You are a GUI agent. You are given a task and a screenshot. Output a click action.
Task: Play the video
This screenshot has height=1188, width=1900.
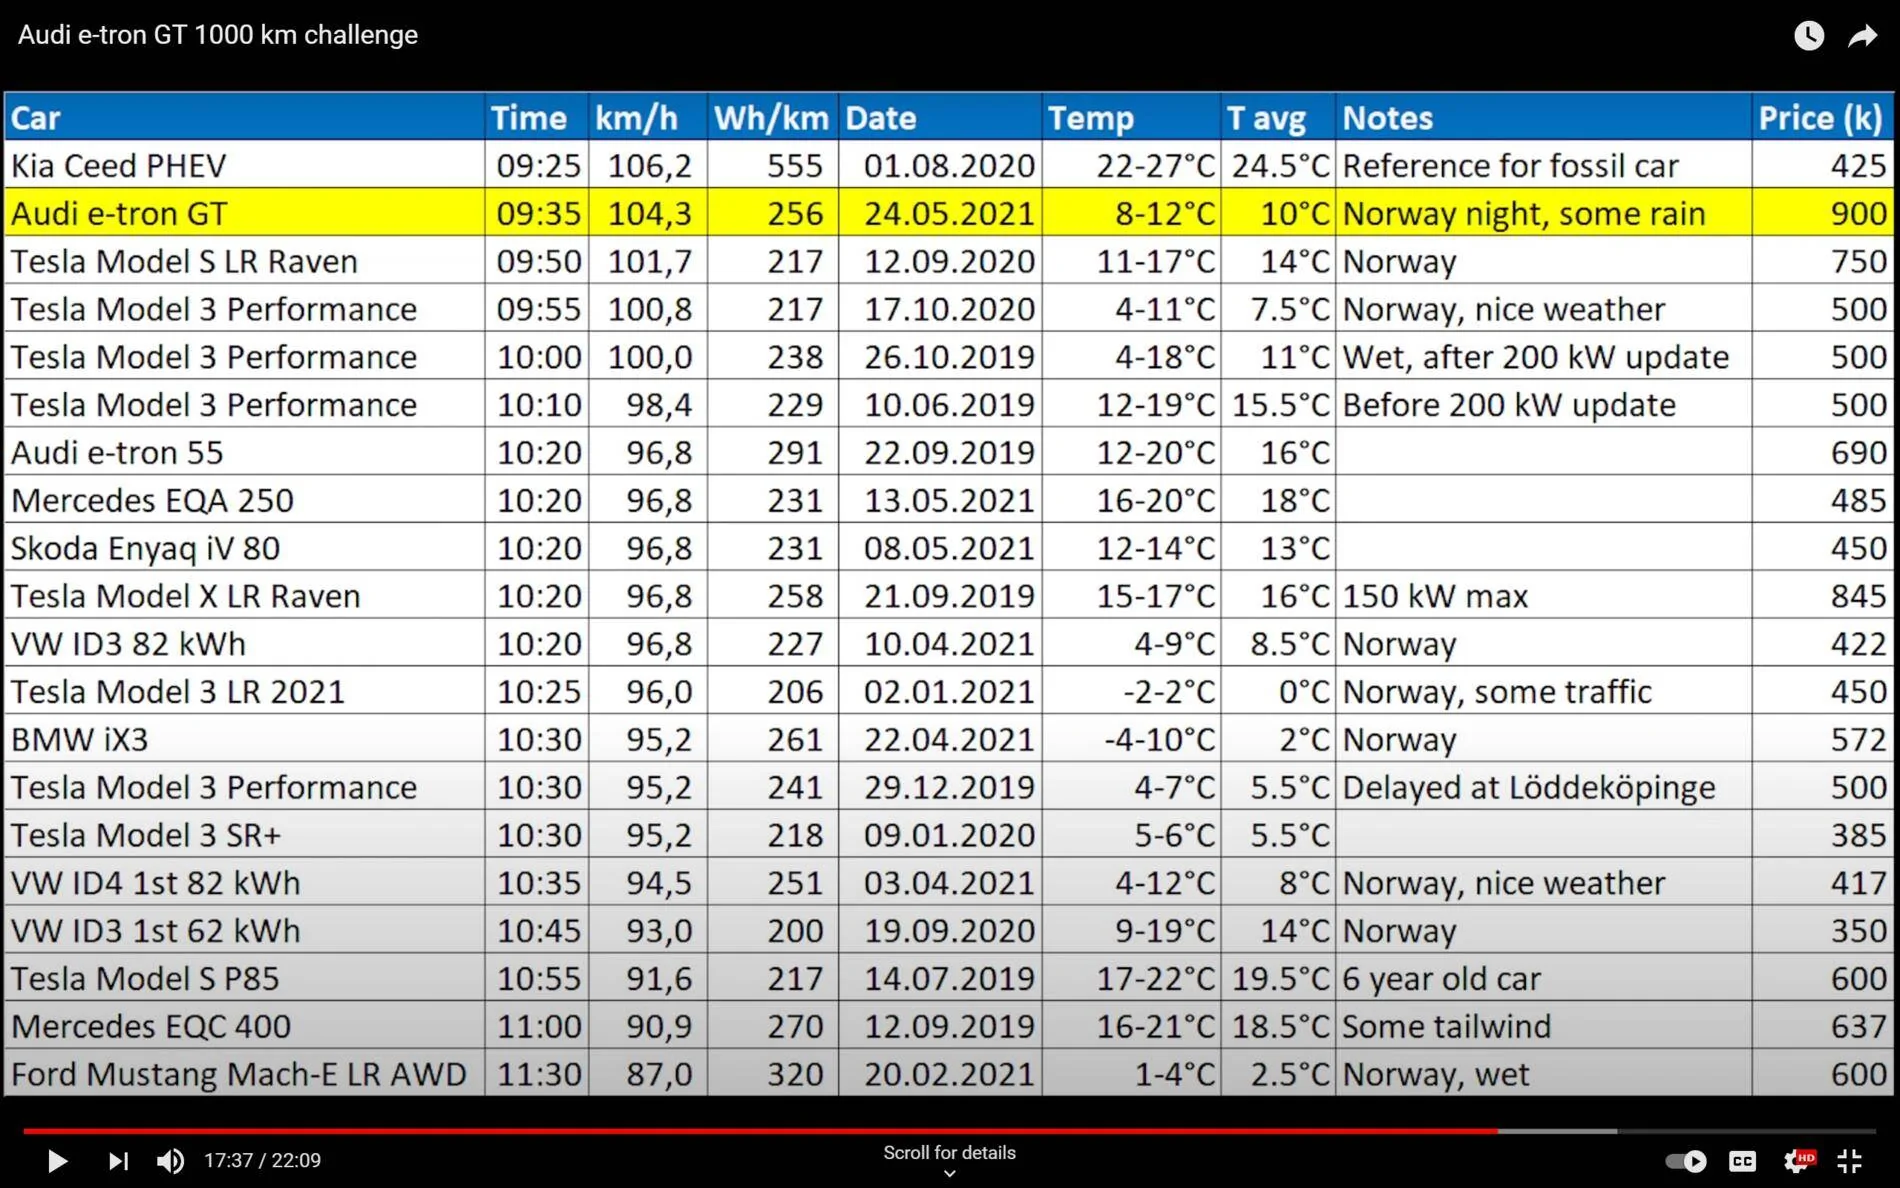click(x=58, y=1161)
